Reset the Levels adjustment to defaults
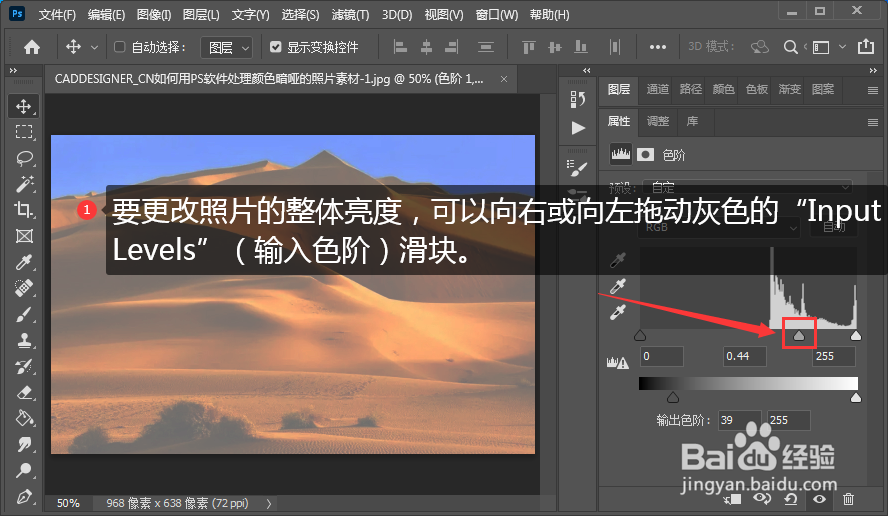Viewport: 888px width, 516px height. (x=791, y=499)
